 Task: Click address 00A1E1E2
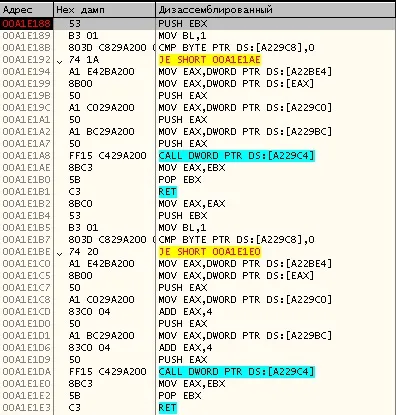[x=26, y=396]
